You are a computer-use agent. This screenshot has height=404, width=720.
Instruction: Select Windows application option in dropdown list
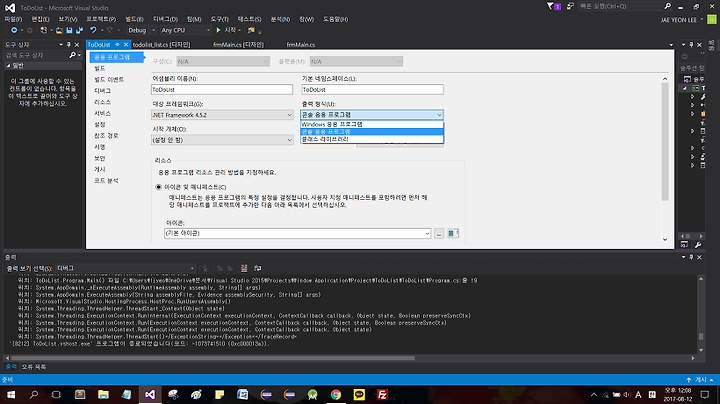(372, 124)
